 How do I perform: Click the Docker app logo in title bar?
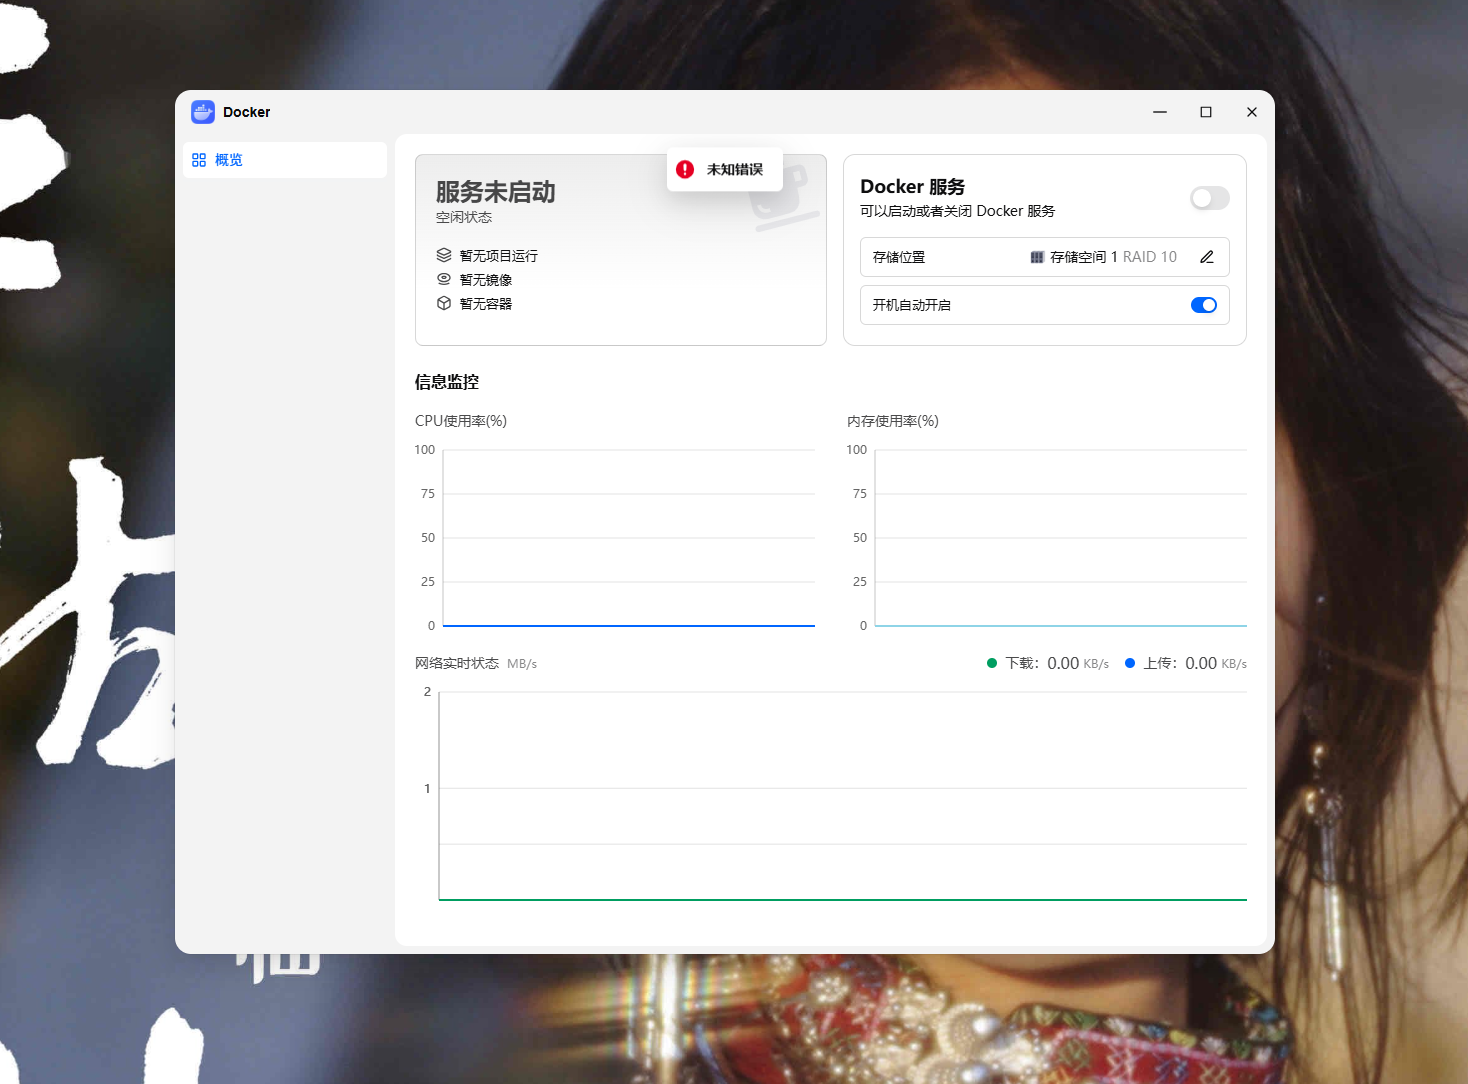point(203,112)
